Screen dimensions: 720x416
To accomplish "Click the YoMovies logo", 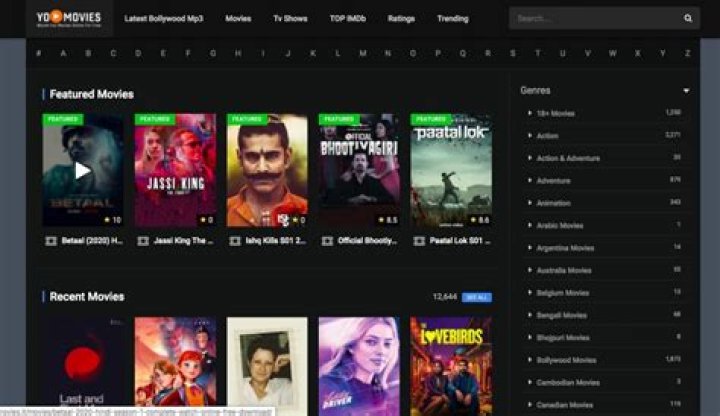I will [68, 18].
